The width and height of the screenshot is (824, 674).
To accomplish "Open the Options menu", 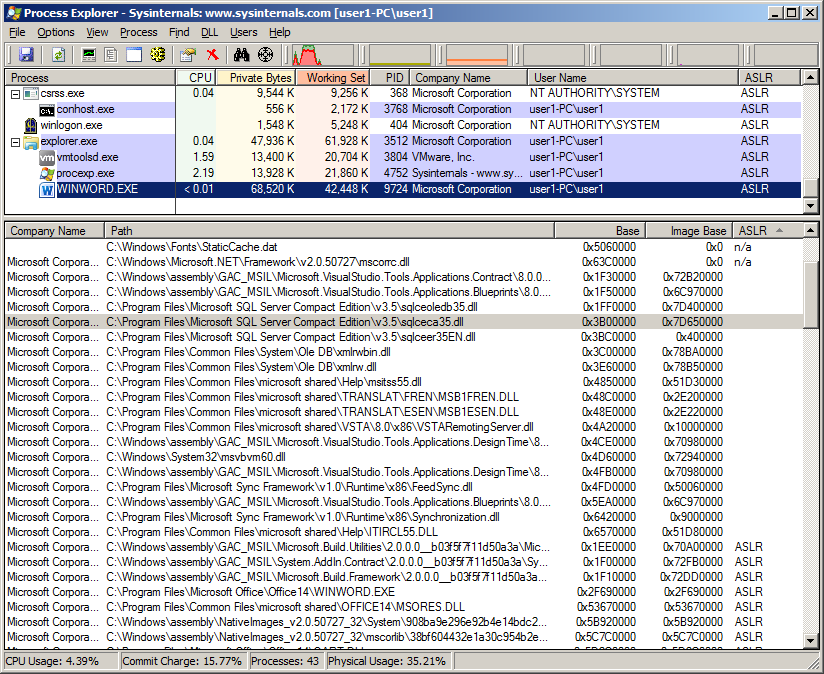I will [56, 32].
